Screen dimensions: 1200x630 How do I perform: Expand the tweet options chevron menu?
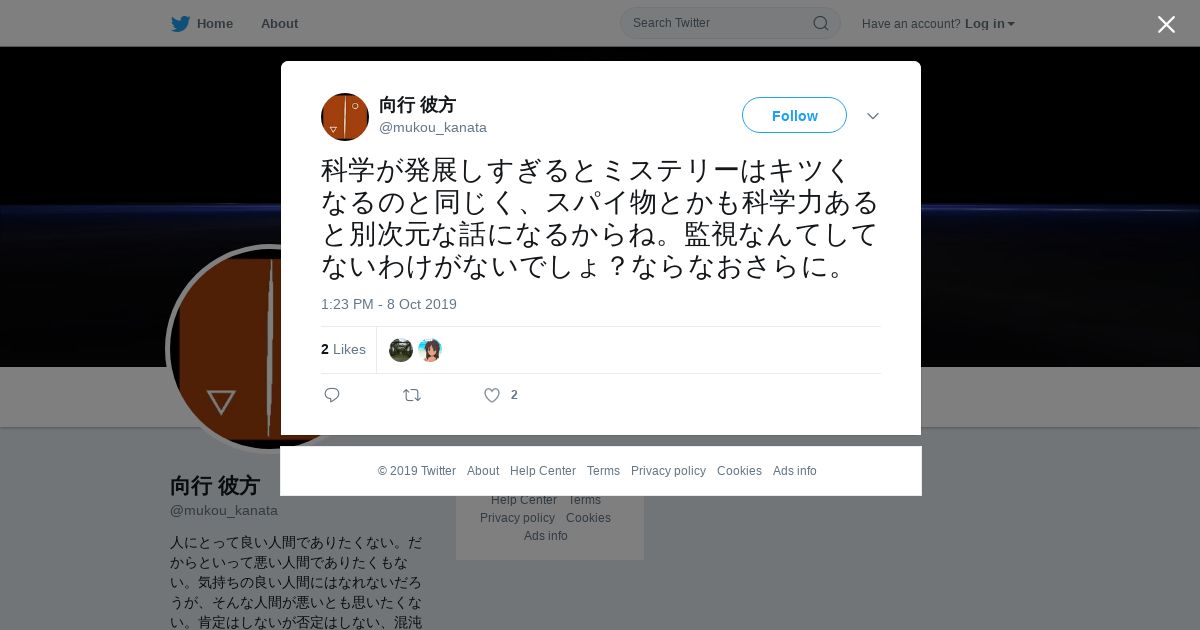click(873, 116)
